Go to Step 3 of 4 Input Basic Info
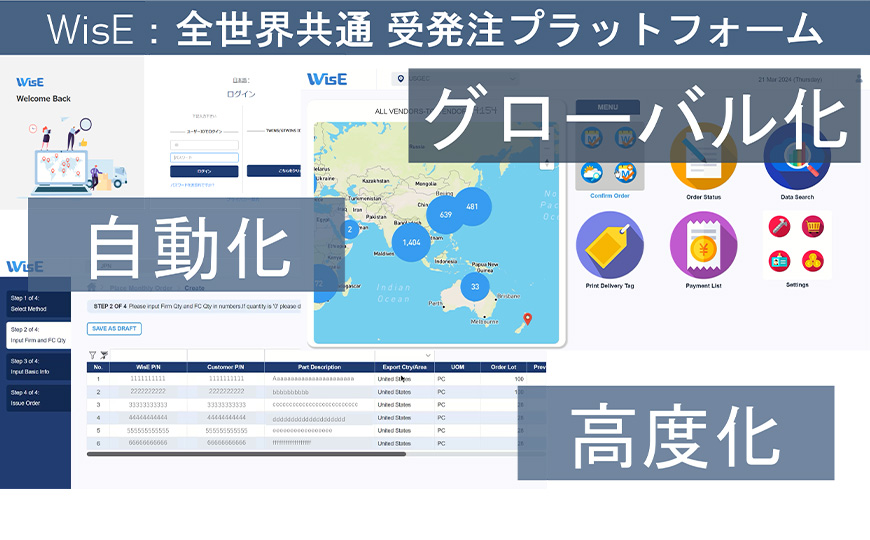Viewport: 870px width, 540px height. pyautogui.click(x=38, y=366)
